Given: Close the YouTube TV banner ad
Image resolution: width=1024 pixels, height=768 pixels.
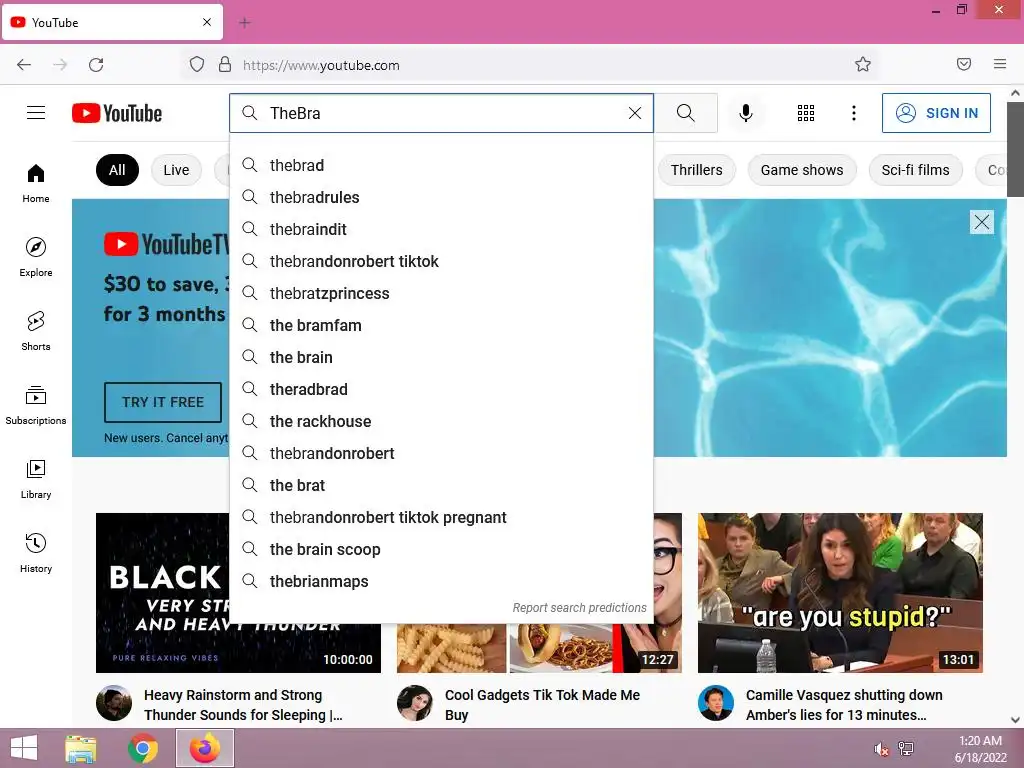Looking at the screenshot, I should [x=982, y=222].
